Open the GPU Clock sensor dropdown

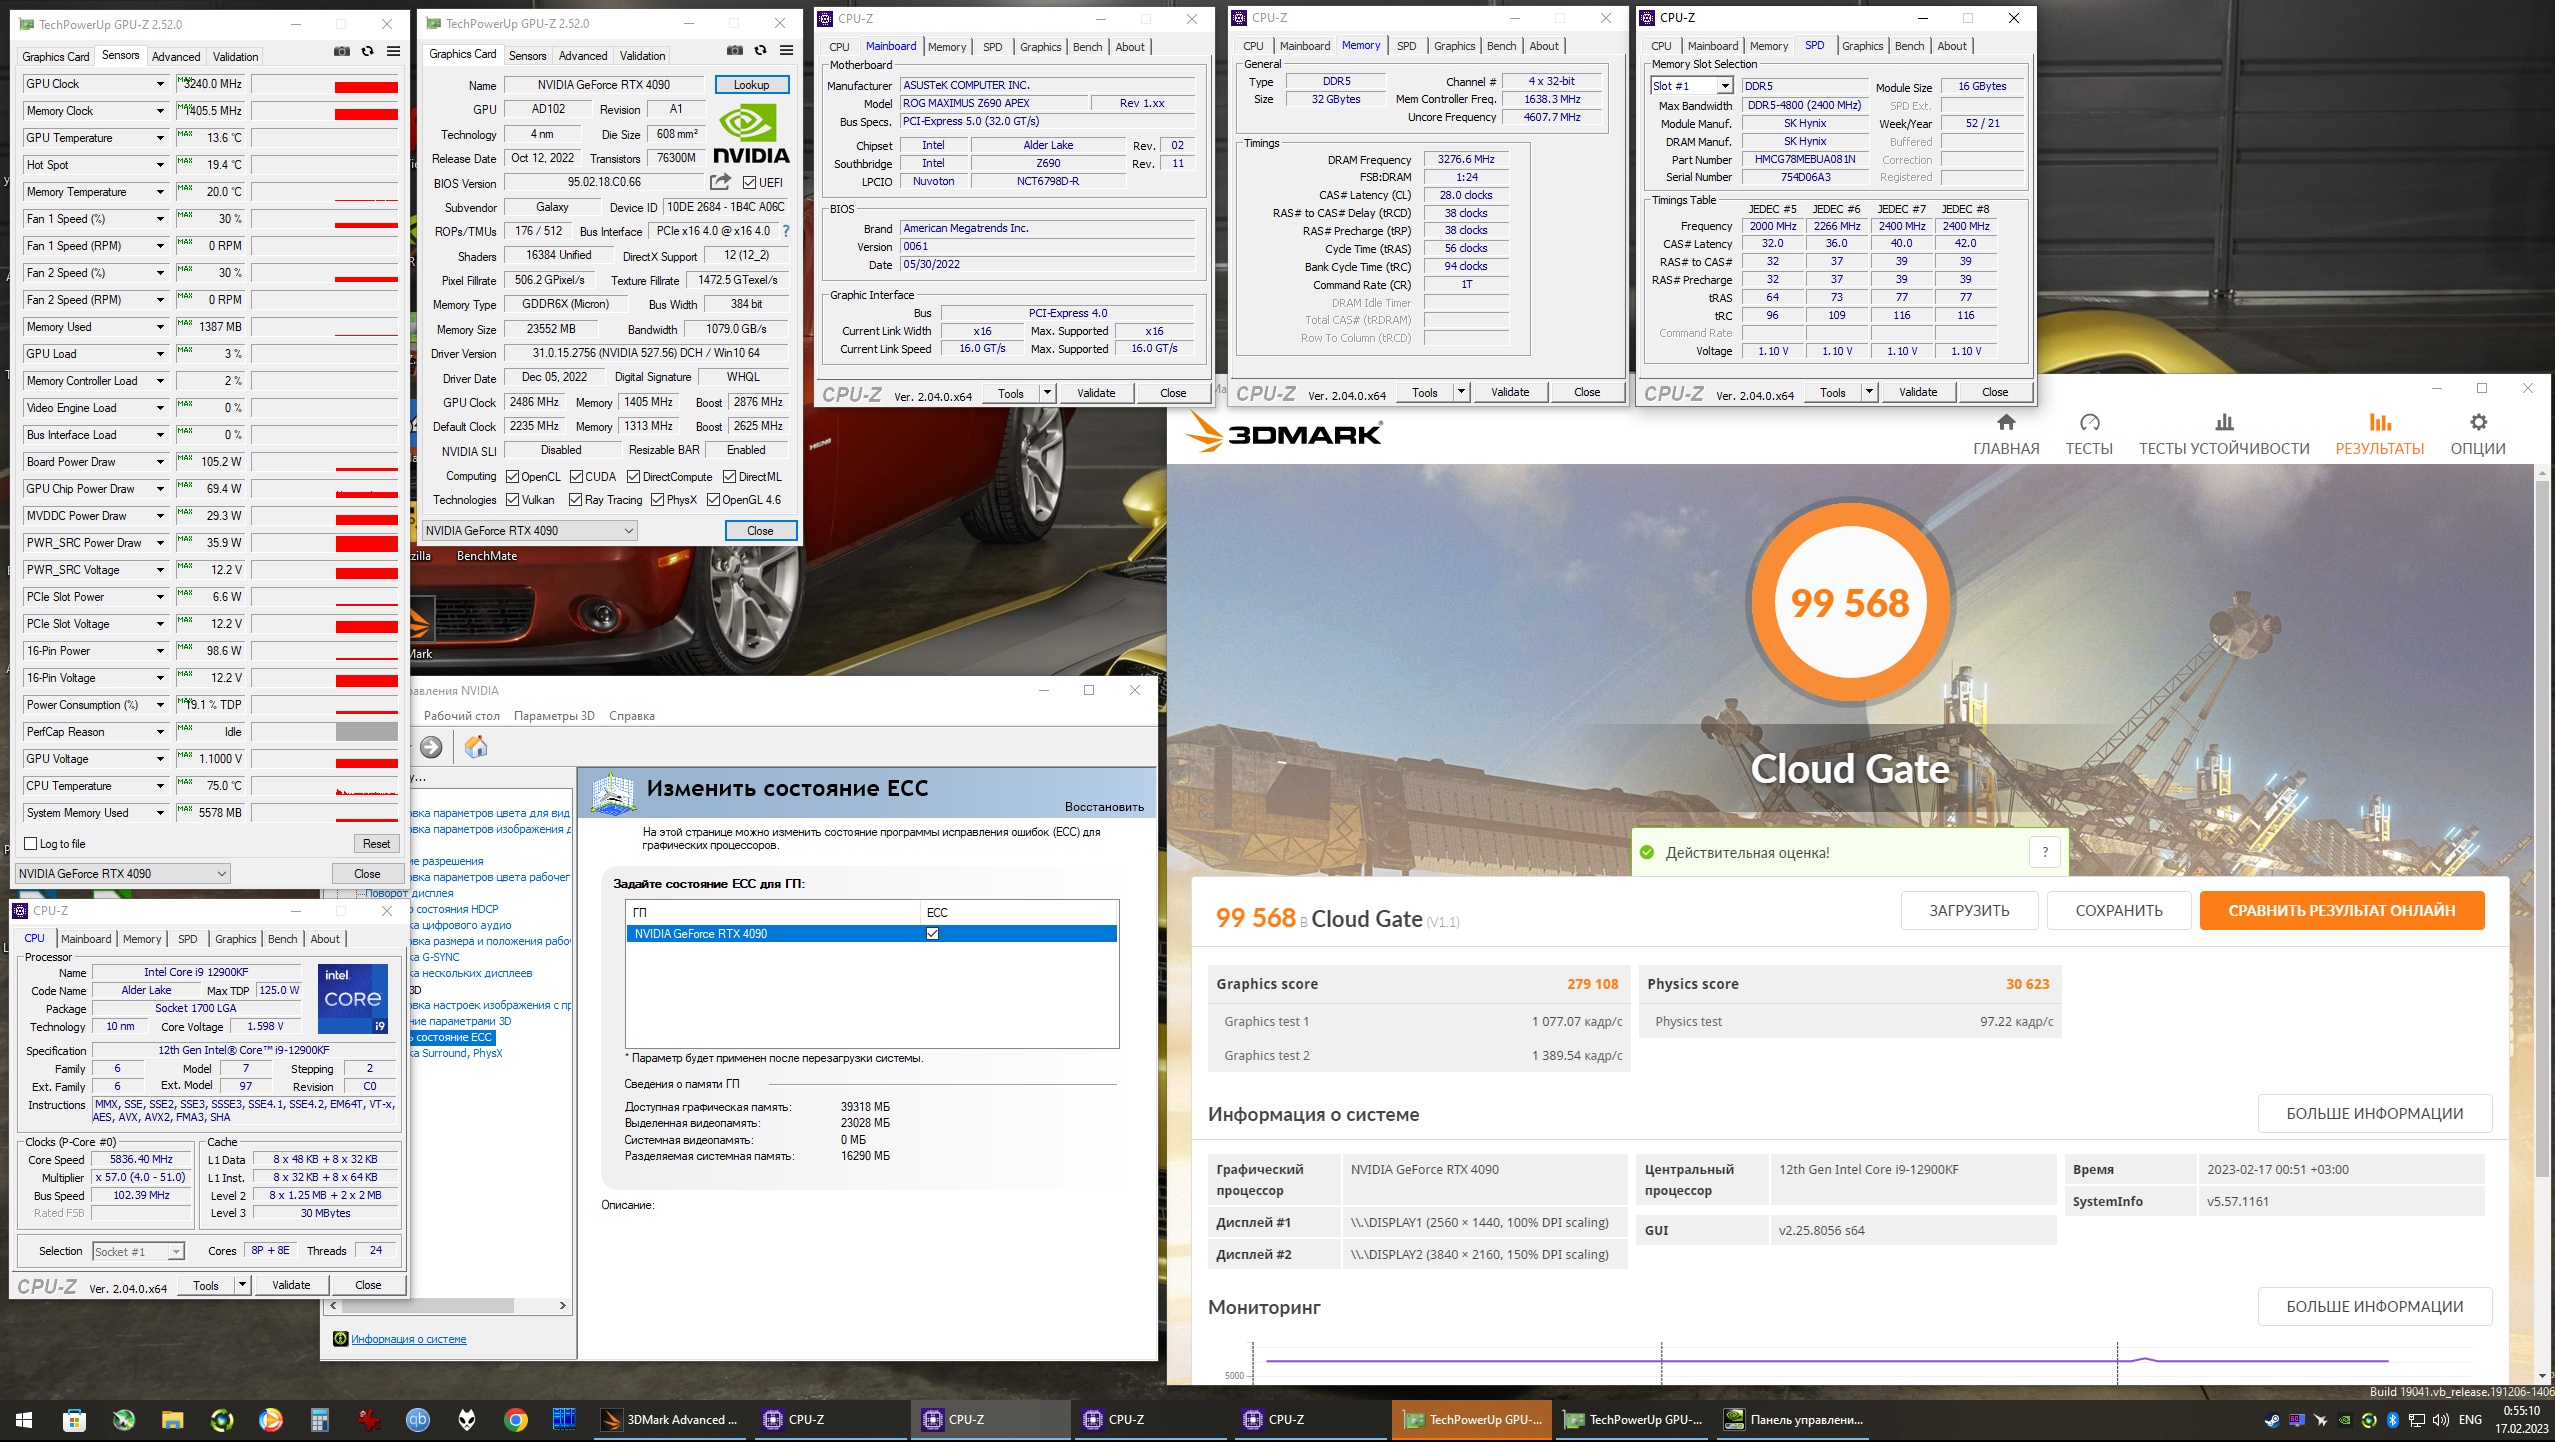pyautogui.click(x=160, y=84)
